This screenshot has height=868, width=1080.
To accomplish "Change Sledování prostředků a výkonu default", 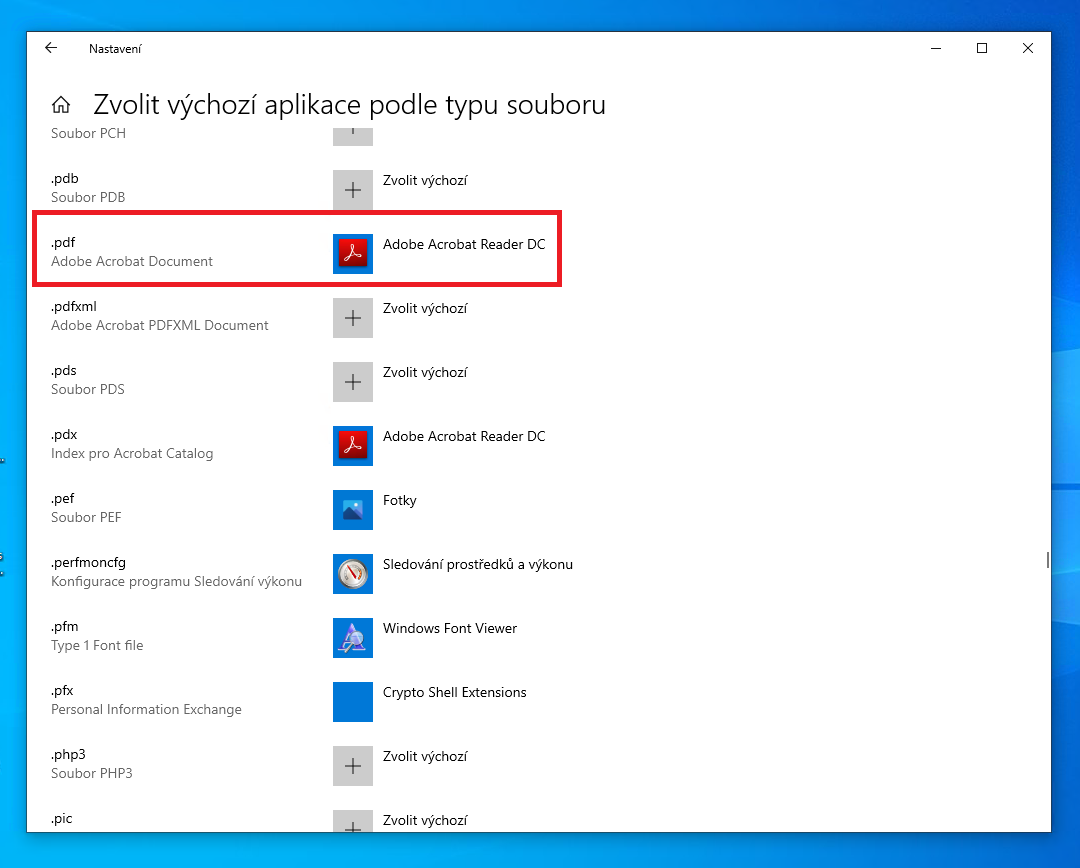I will pyautogui.click(x=478, y=564).
